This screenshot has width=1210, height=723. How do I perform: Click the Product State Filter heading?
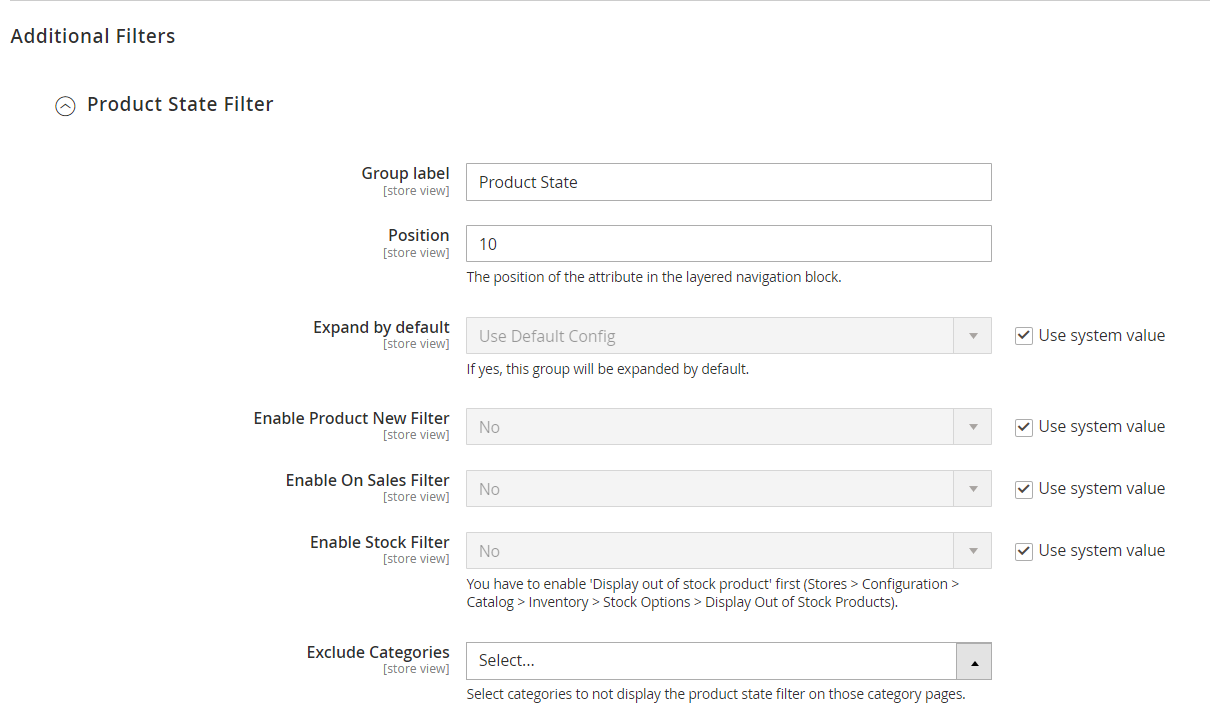tap(180, 104)
